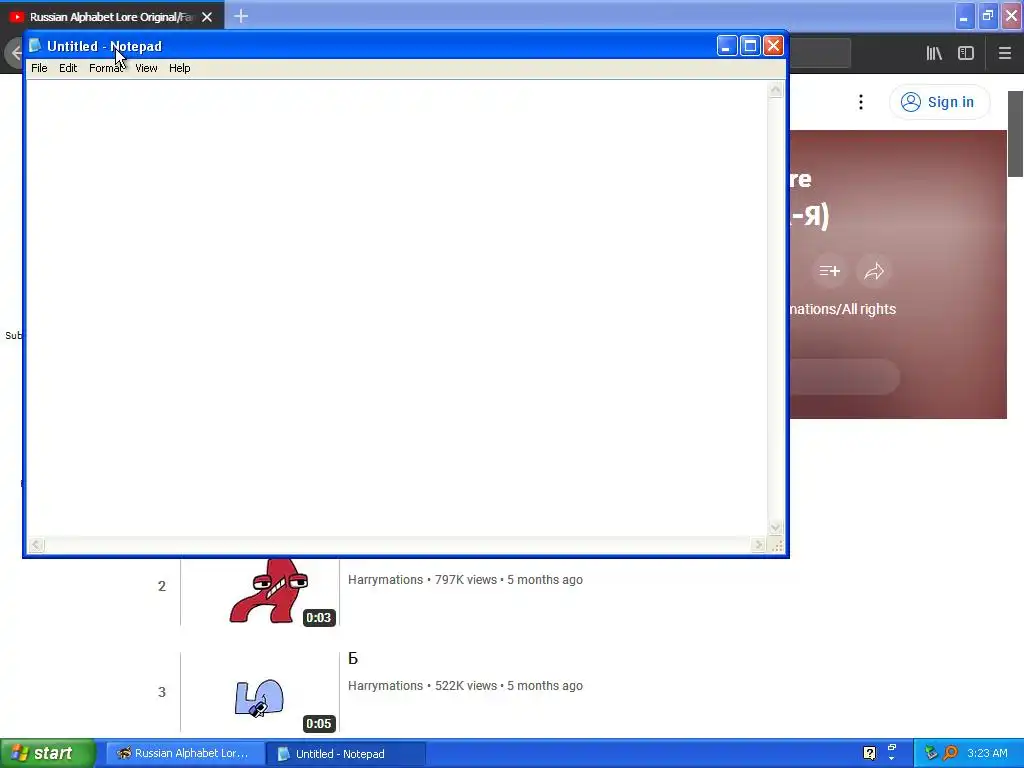This screenshot has width=1024, height=768.
Task: Open the Help menu in Notepad
Action: (180, 68)
